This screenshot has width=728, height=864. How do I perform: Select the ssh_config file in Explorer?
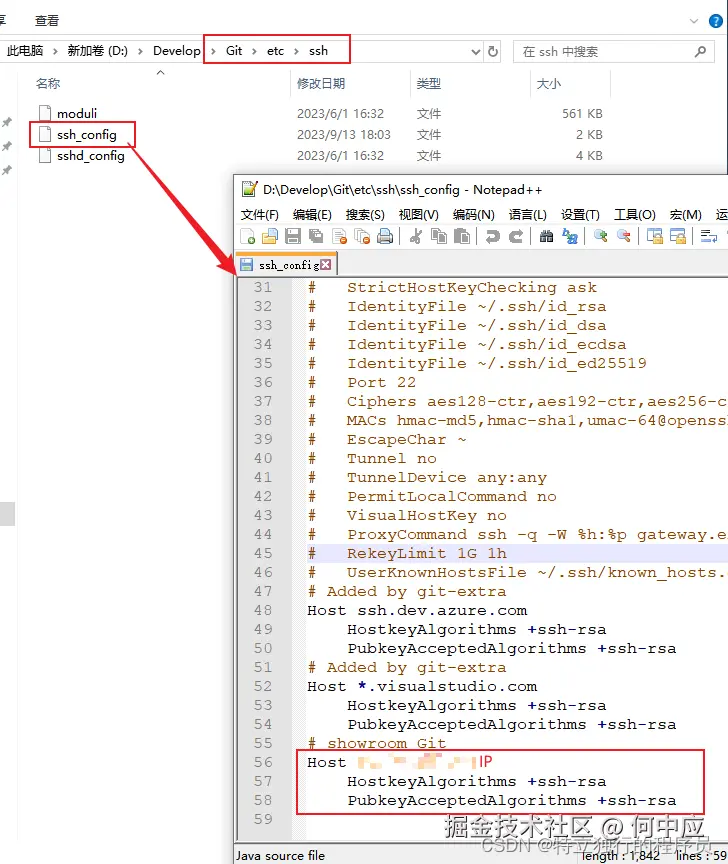point(87,134)
